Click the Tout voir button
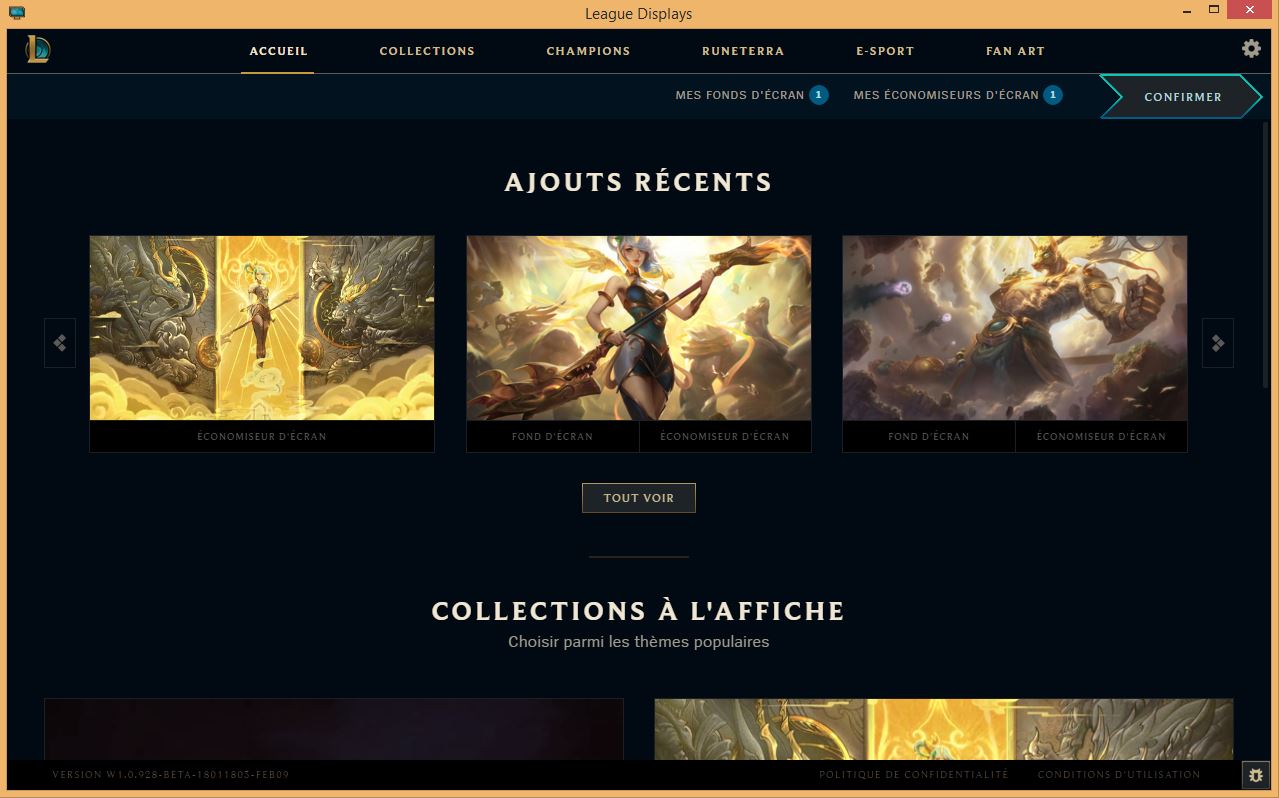 click(x=639, y=498)
